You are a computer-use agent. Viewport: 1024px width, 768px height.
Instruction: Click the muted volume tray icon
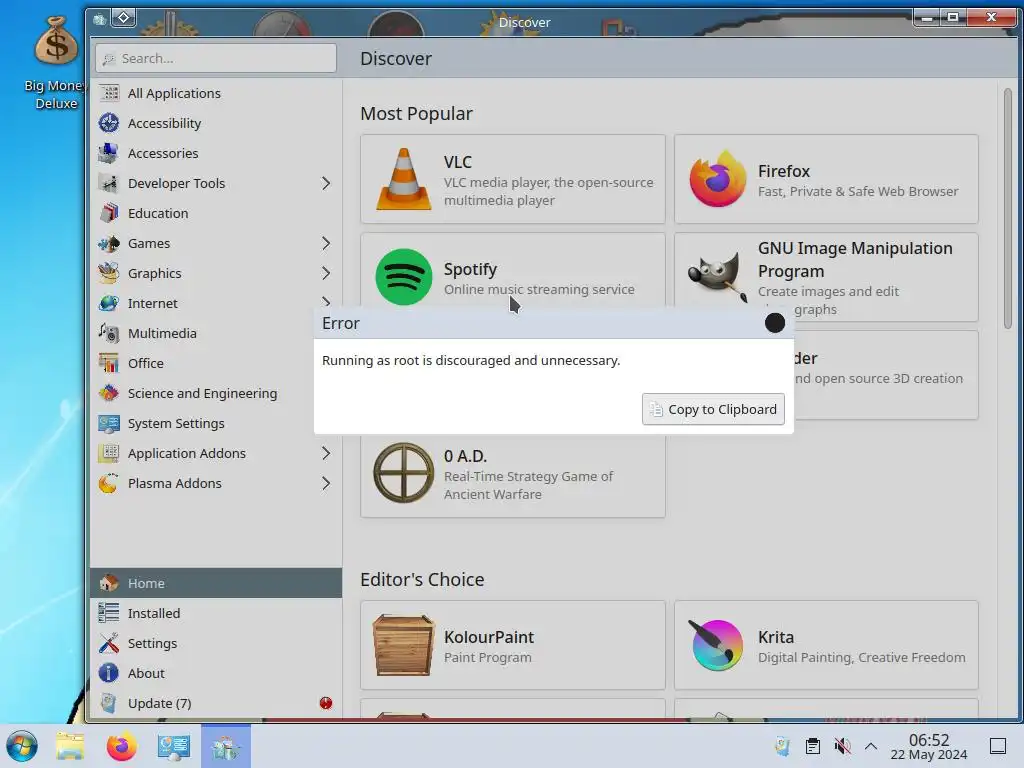(842, 746)
